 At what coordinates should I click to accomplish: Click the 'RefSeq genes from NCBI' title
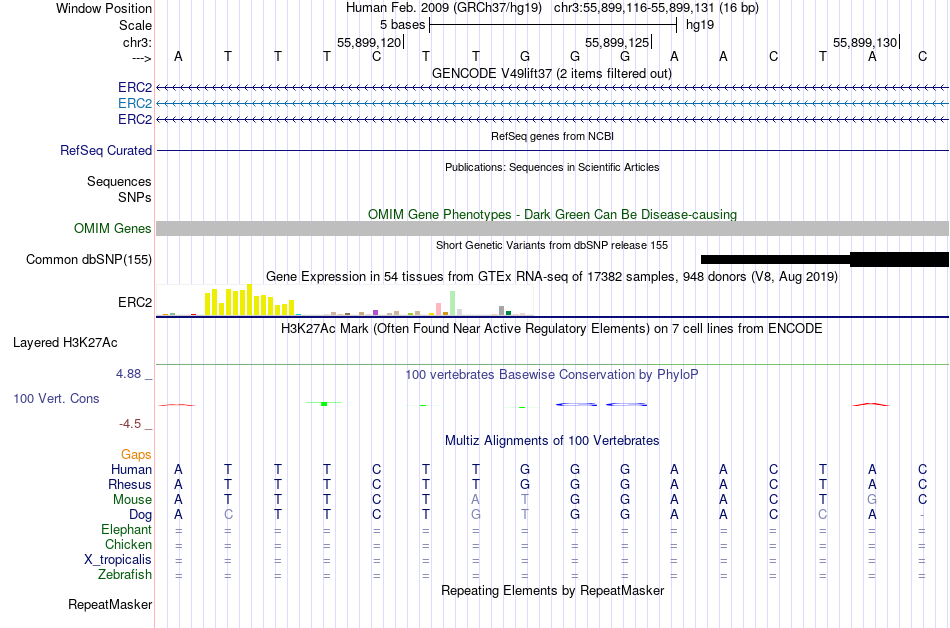[x=552, y=136]
